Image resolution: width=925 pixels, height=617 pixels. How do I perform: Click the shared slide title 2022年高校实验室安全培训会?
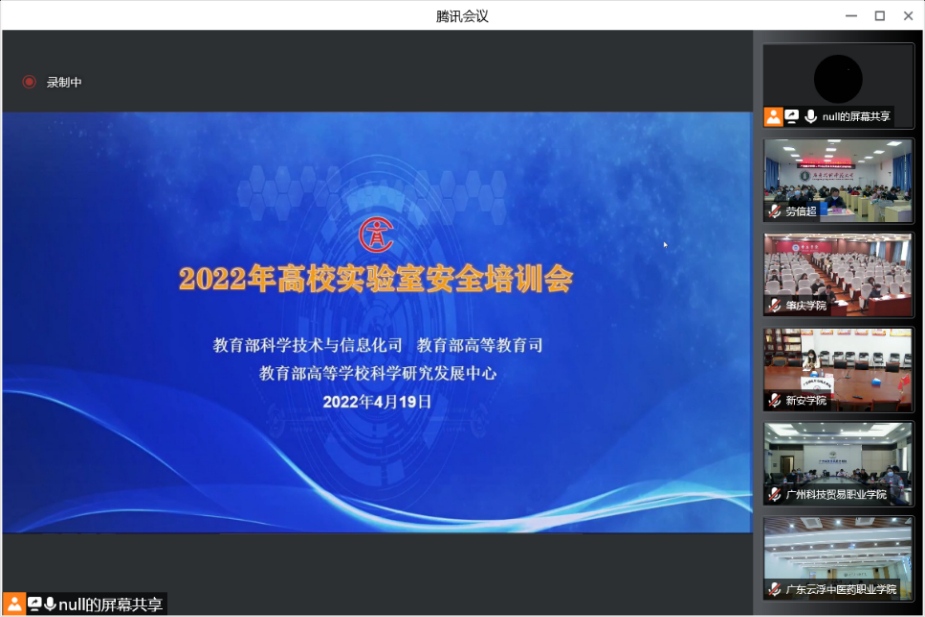[376, 279]
